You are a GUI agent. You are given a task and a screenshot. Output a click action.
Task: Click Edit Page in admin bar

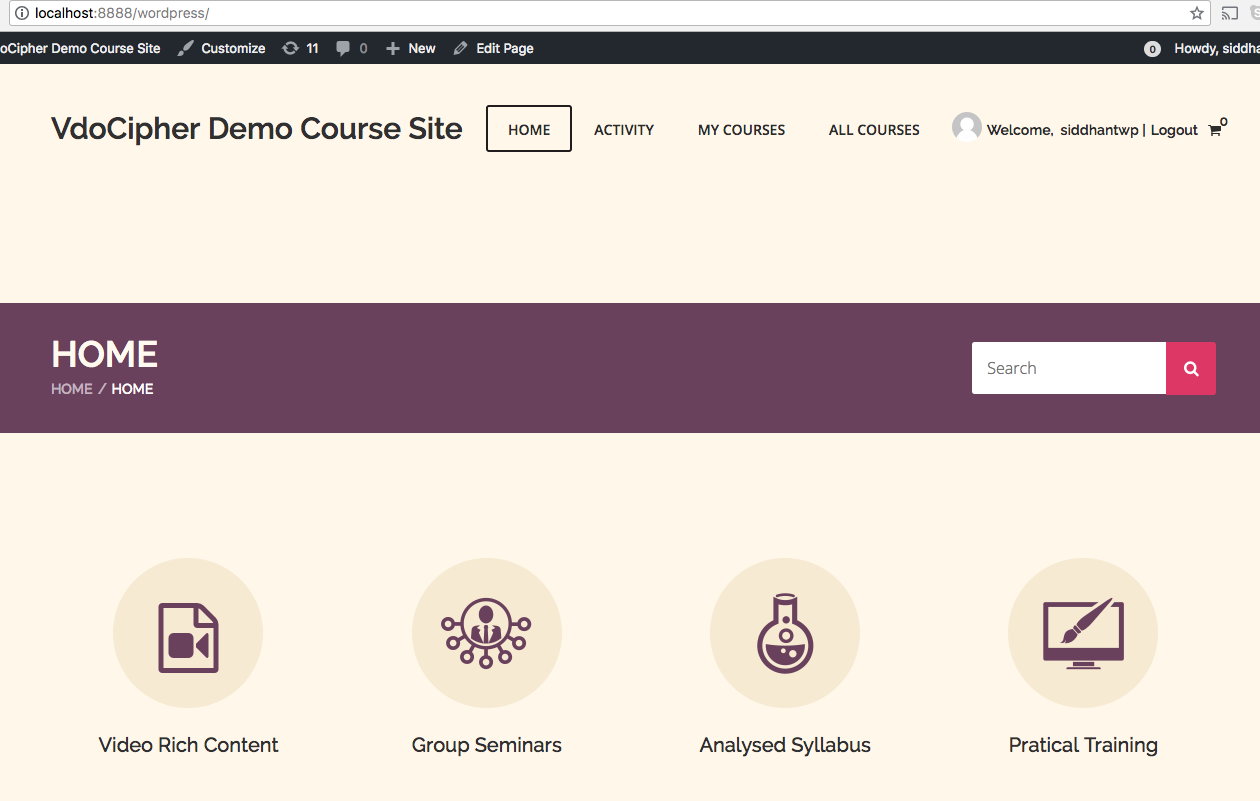pyautogui.click(x=494, y=48)
